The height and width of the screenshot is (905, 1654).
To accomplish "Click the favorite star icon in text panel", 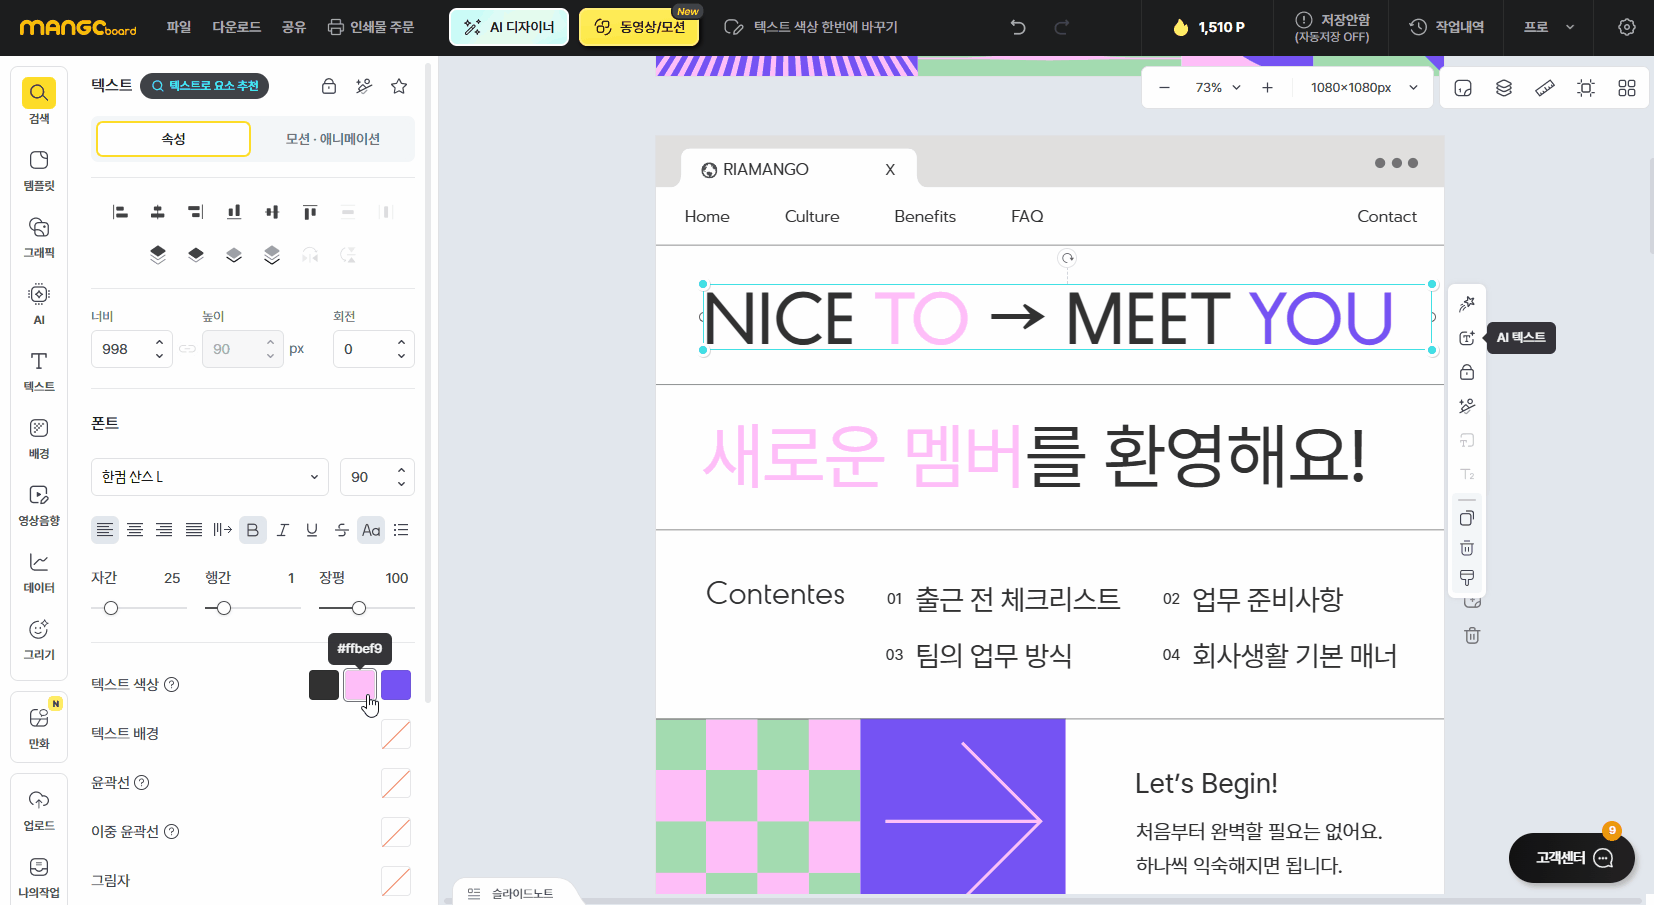I will click(x=399, y=86).
